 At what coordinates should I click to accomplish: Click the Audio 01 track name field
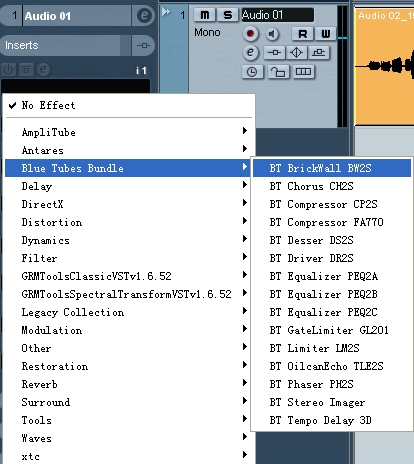click(278, 15)
